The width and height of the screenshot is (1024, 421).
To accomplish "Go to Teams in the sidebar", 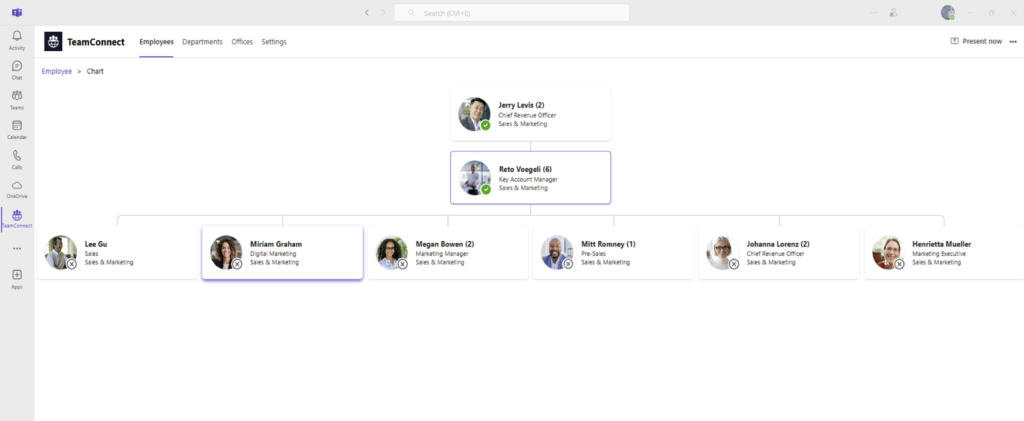I will point(17,99).
